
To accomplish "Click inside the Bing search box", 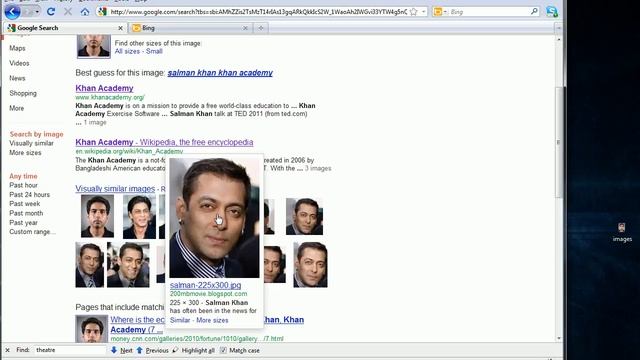I will (x=489, y=12).
